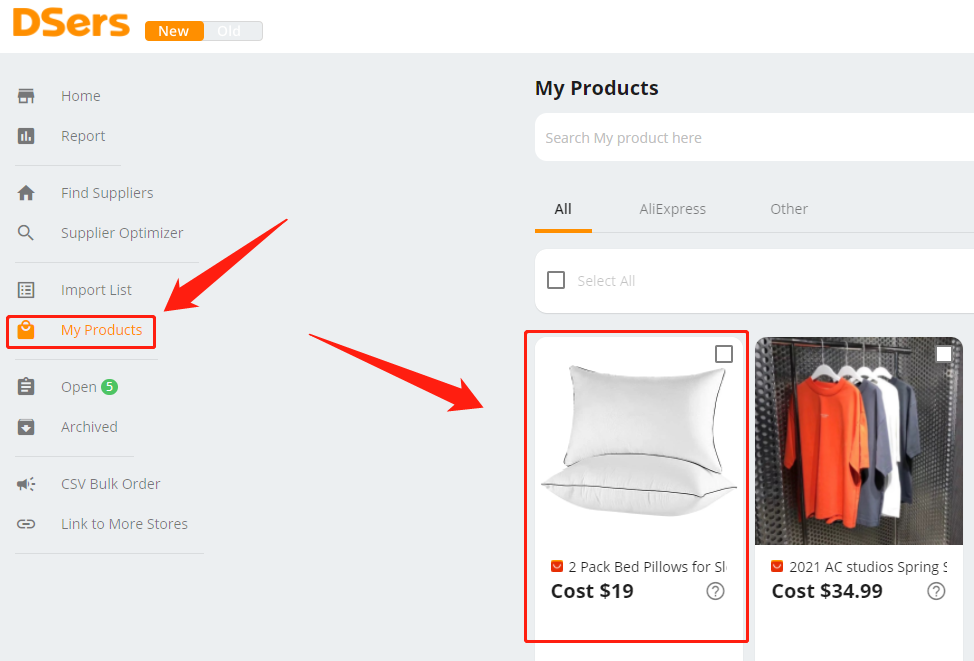The width and height of the screenshot is (974, 661).
Task: Check the AC studios T-shirt product's checkbox
Action: point(944,354)
